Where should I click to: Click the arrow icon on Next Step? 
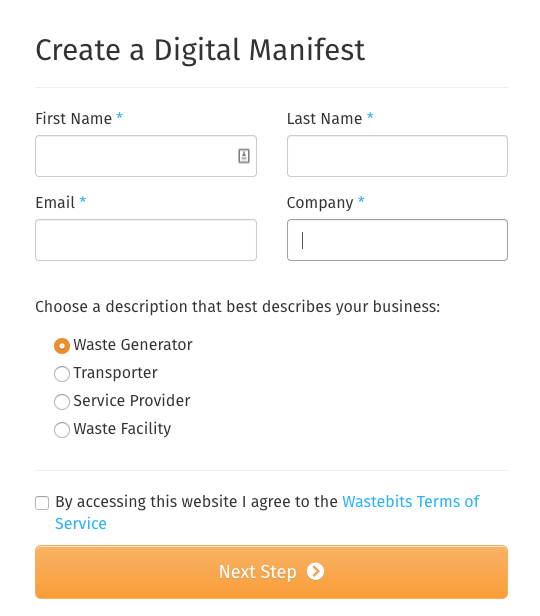[x=315, y=571]
